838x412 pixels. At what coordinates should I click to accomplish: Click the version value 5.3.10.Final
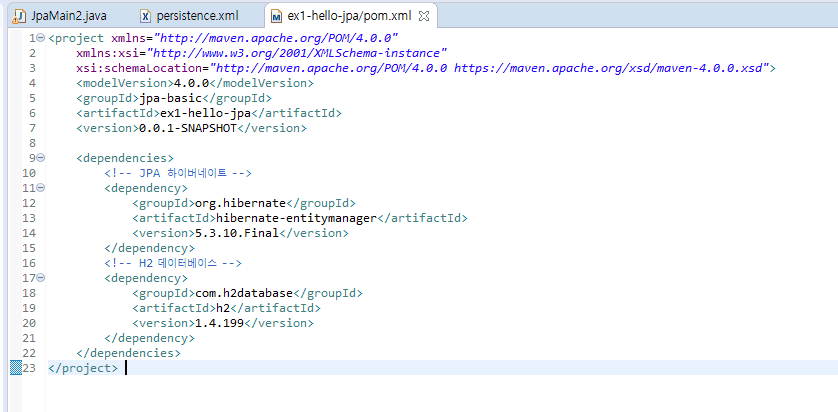click(x=235, y=233)
